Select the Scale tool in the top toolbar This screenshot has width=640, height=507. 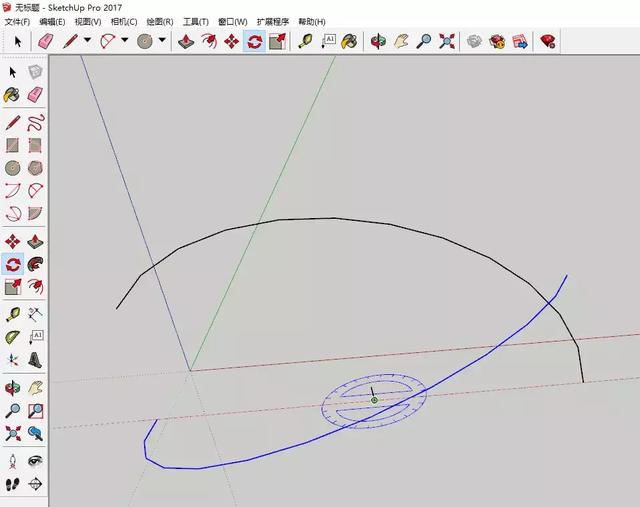[x=278, y=41]
